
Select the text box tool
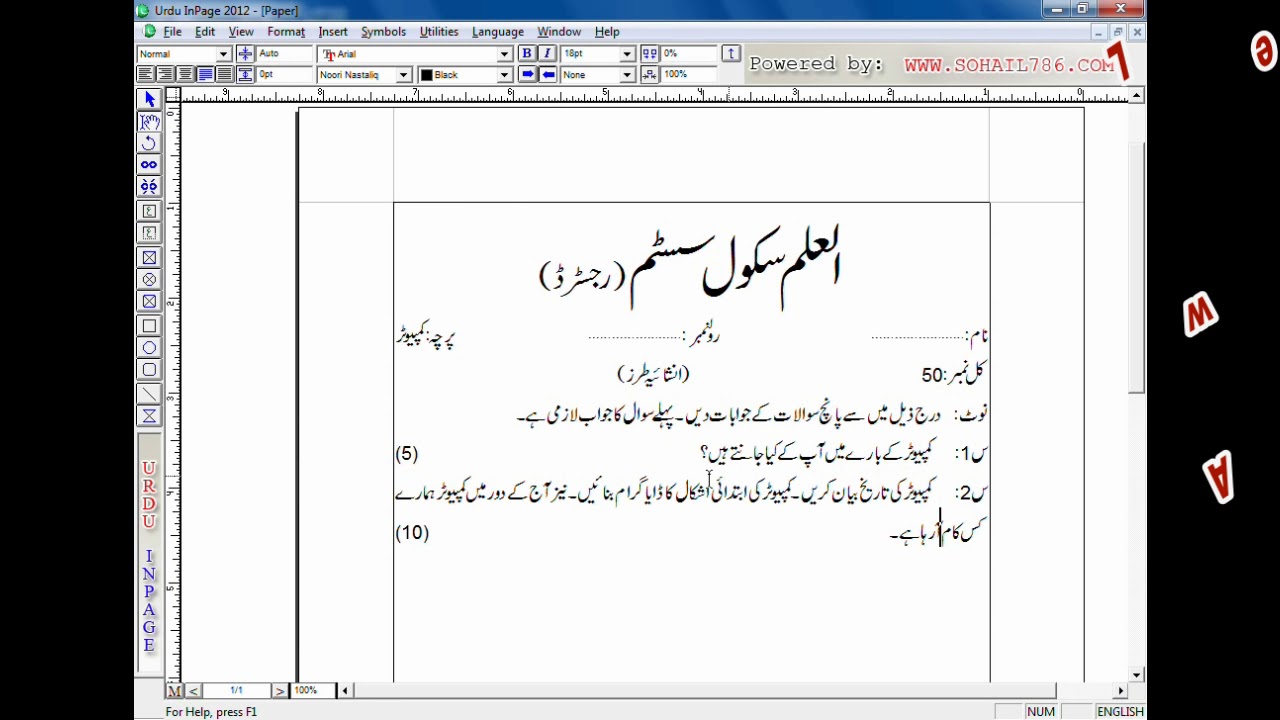coord(149,211)
